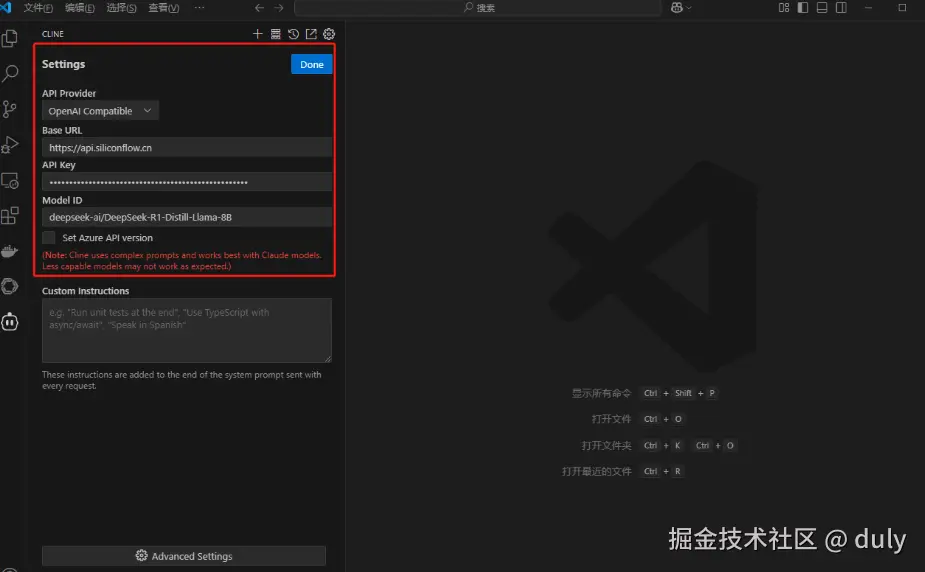The image size is (925, 572).
Task: Click the Model ID input field
Action: pyautogui.click(x=187, y=217)
